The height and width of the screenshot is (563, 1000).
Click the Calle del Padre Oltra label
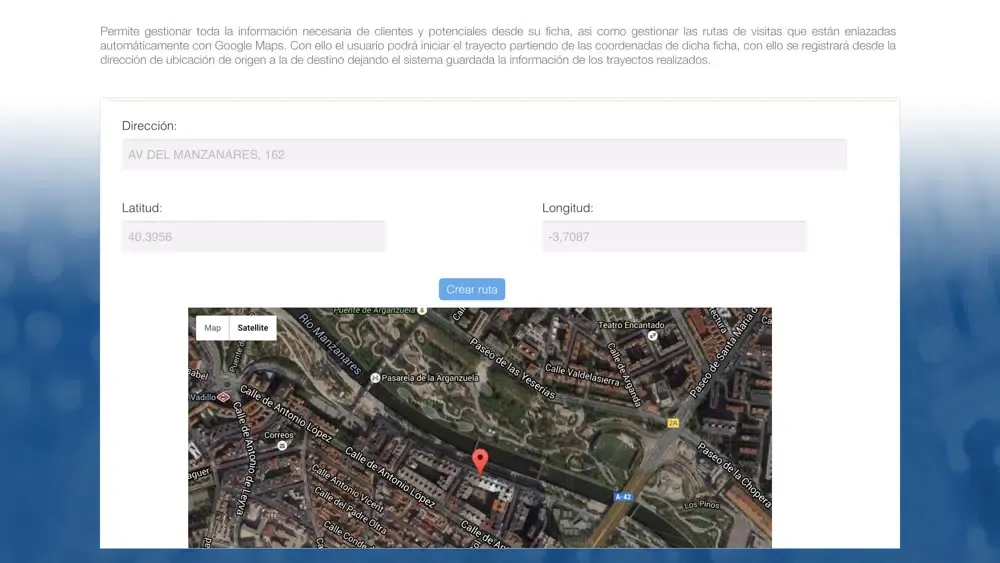coord(350,510)
